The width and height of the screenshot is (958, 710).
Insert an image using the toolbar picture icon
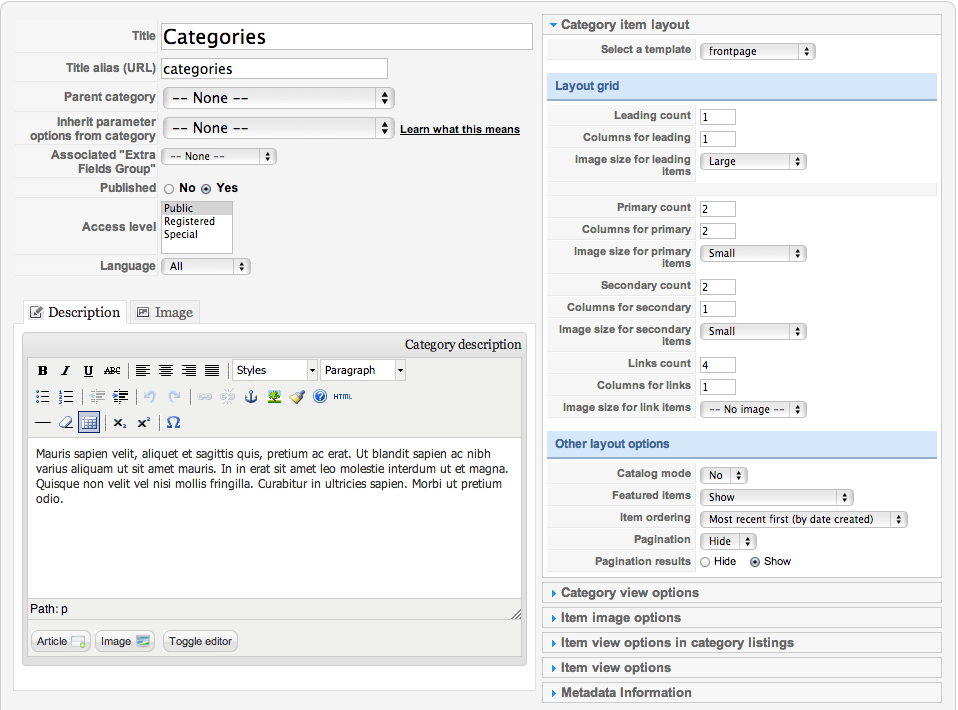point(274,397)
